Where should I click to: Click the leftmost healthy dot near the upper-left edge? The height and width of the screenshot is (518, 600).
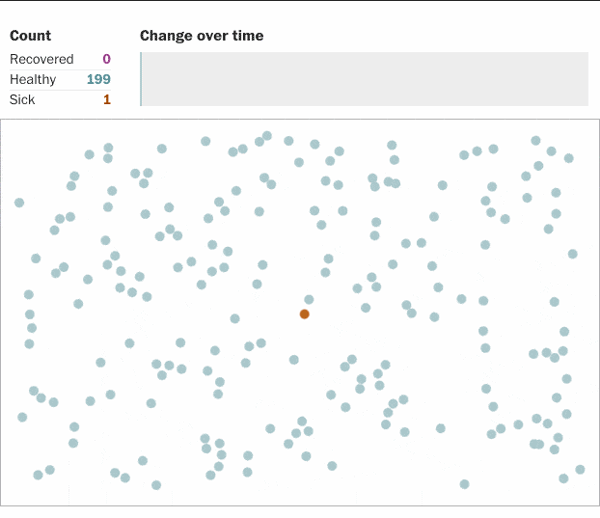coord(19,202)
